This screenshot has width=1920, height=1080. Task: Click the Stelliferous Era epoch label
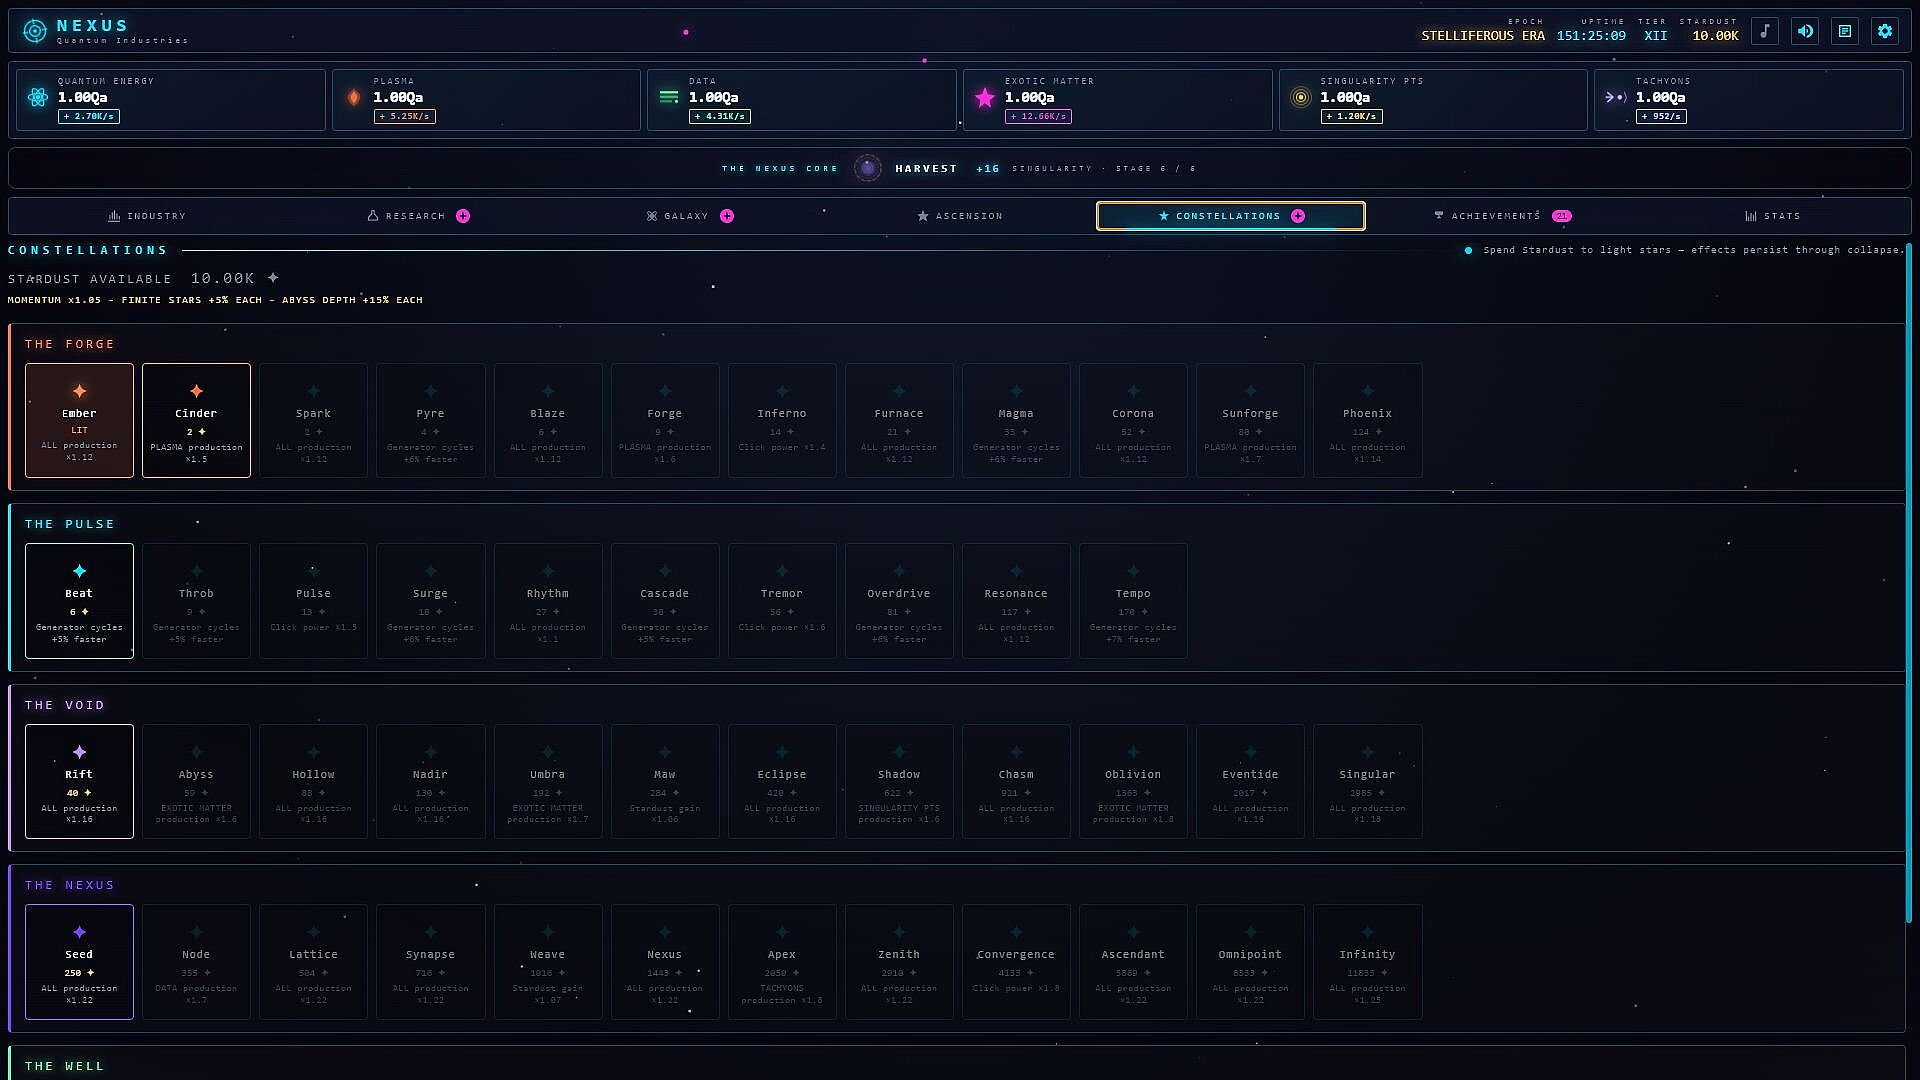(1483, 36)
